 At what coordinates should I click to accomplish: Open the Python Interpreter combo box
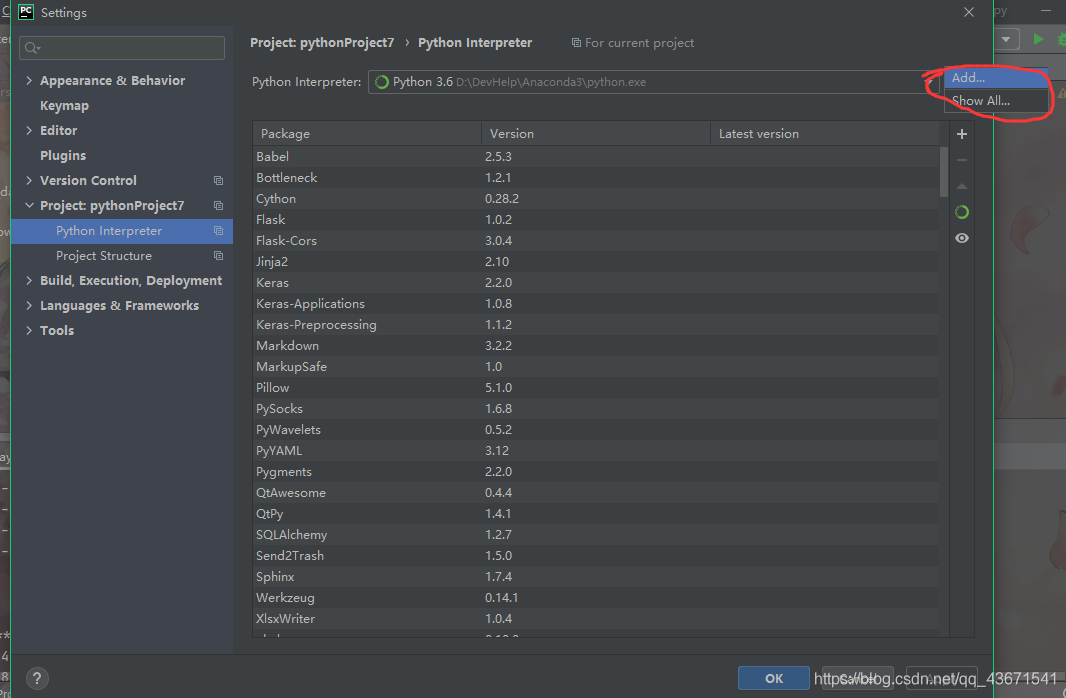pyautogui.click(x=653, y=82)
